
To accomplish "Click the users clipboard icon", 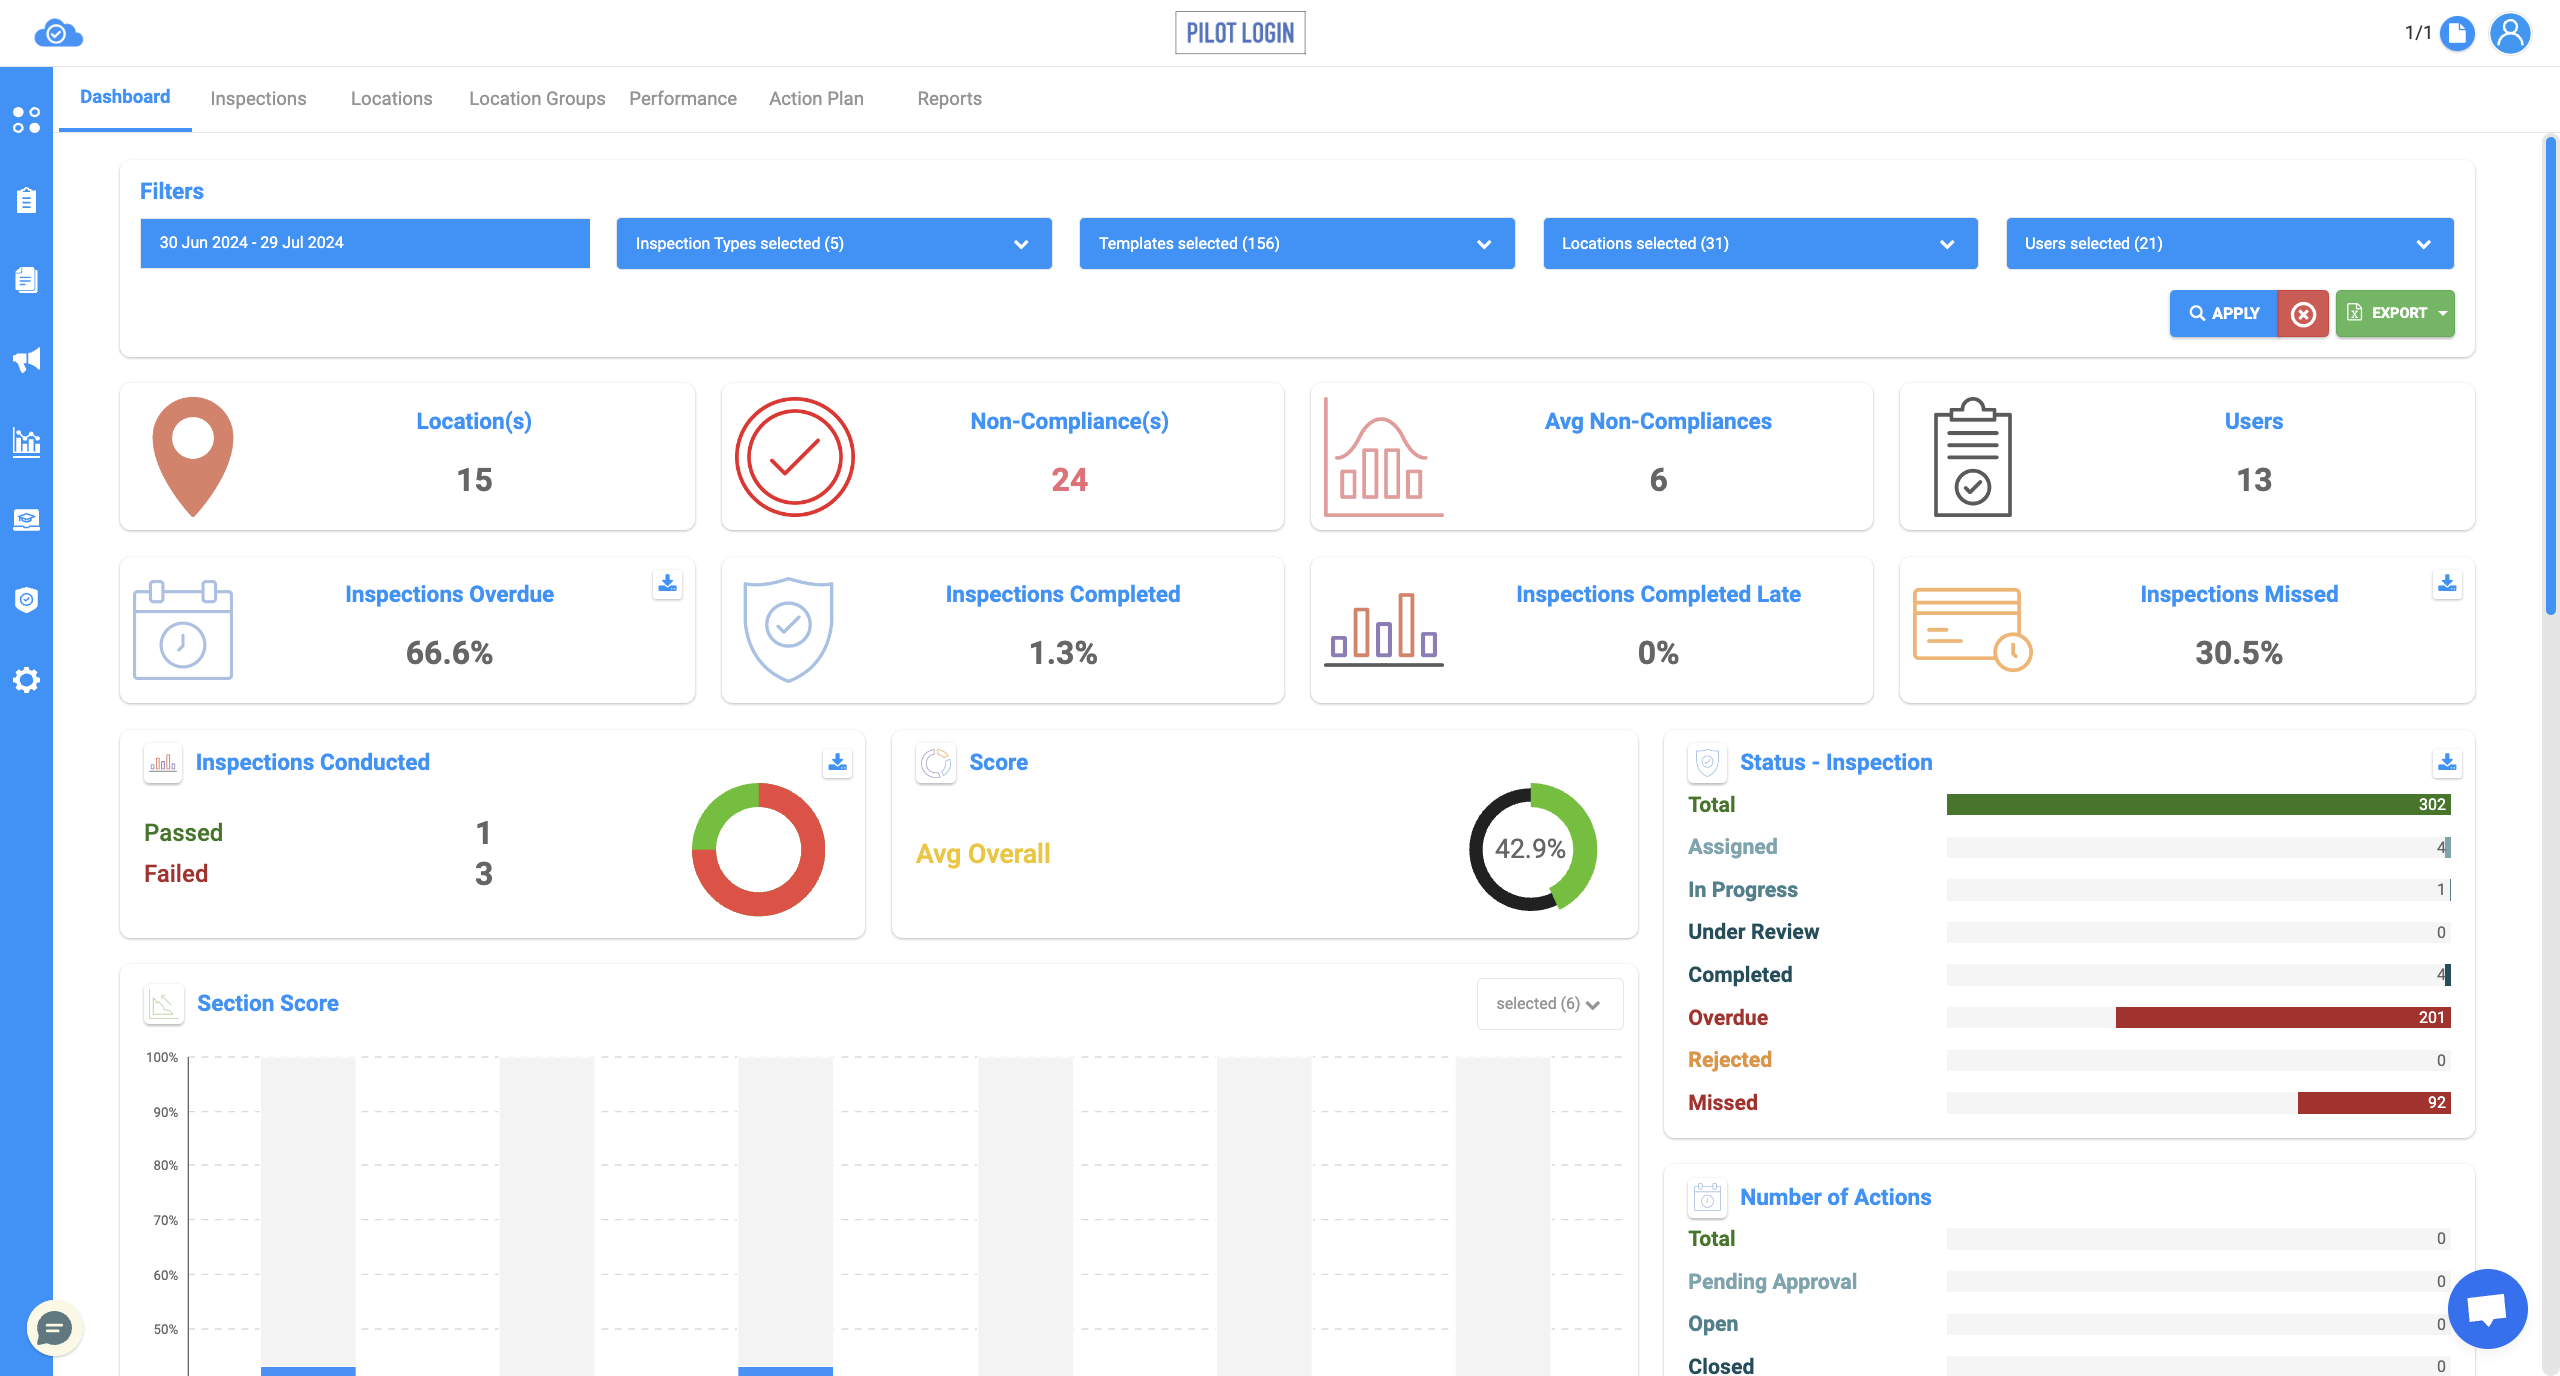I will click(1972, 454).
